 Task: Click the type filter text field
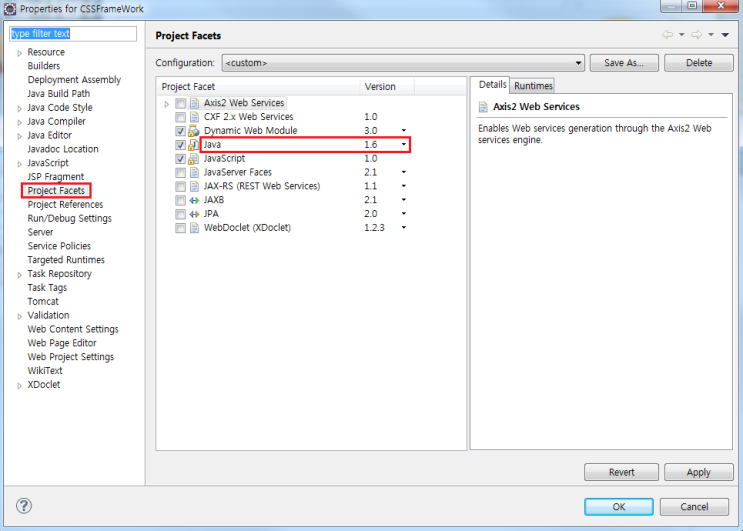pos(73,34)
